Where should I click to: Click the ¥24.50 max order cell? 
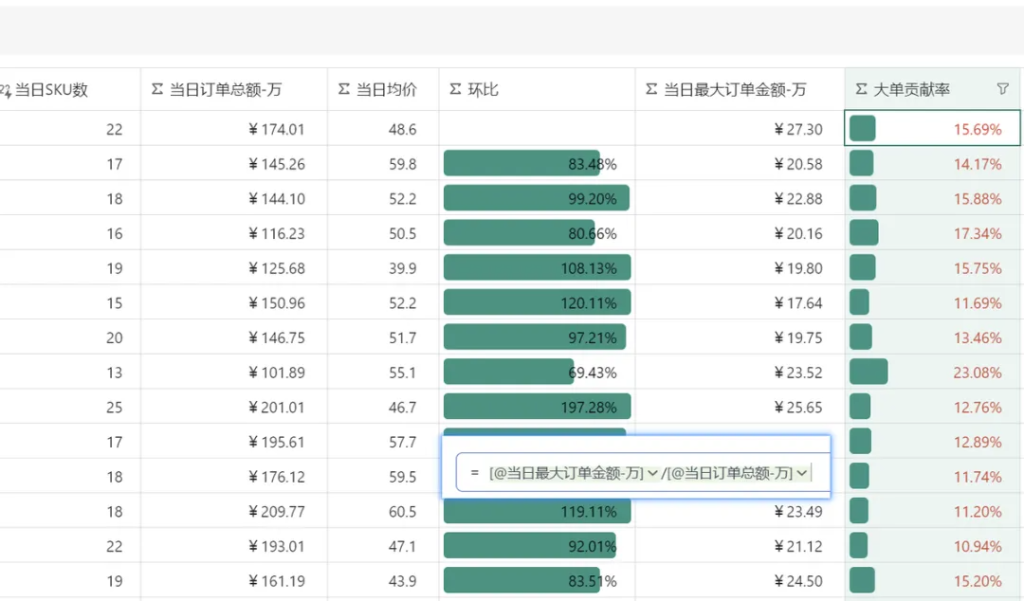tap(740, 581)
